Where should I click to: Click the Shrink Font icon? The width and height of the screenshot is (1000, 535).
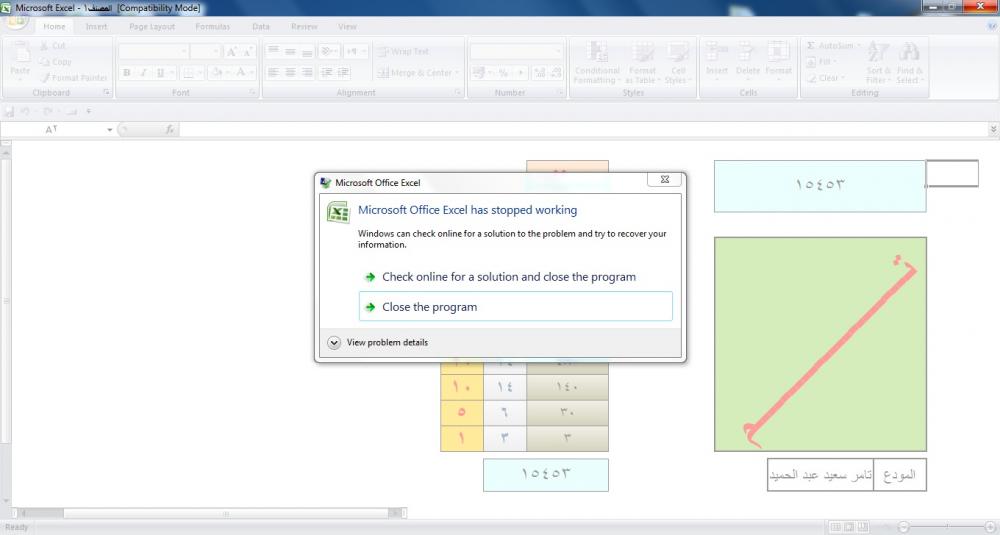pos(247,52)
